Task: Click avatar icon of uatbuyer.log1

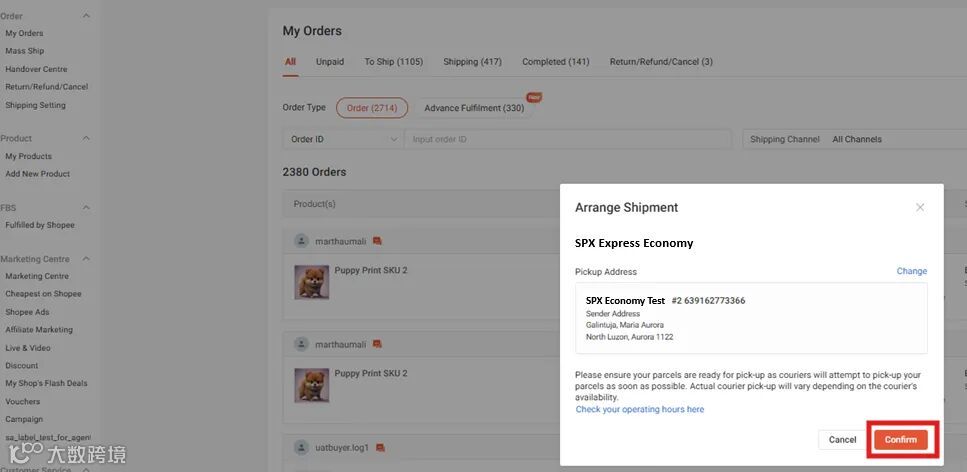Action: coord(301,447)
